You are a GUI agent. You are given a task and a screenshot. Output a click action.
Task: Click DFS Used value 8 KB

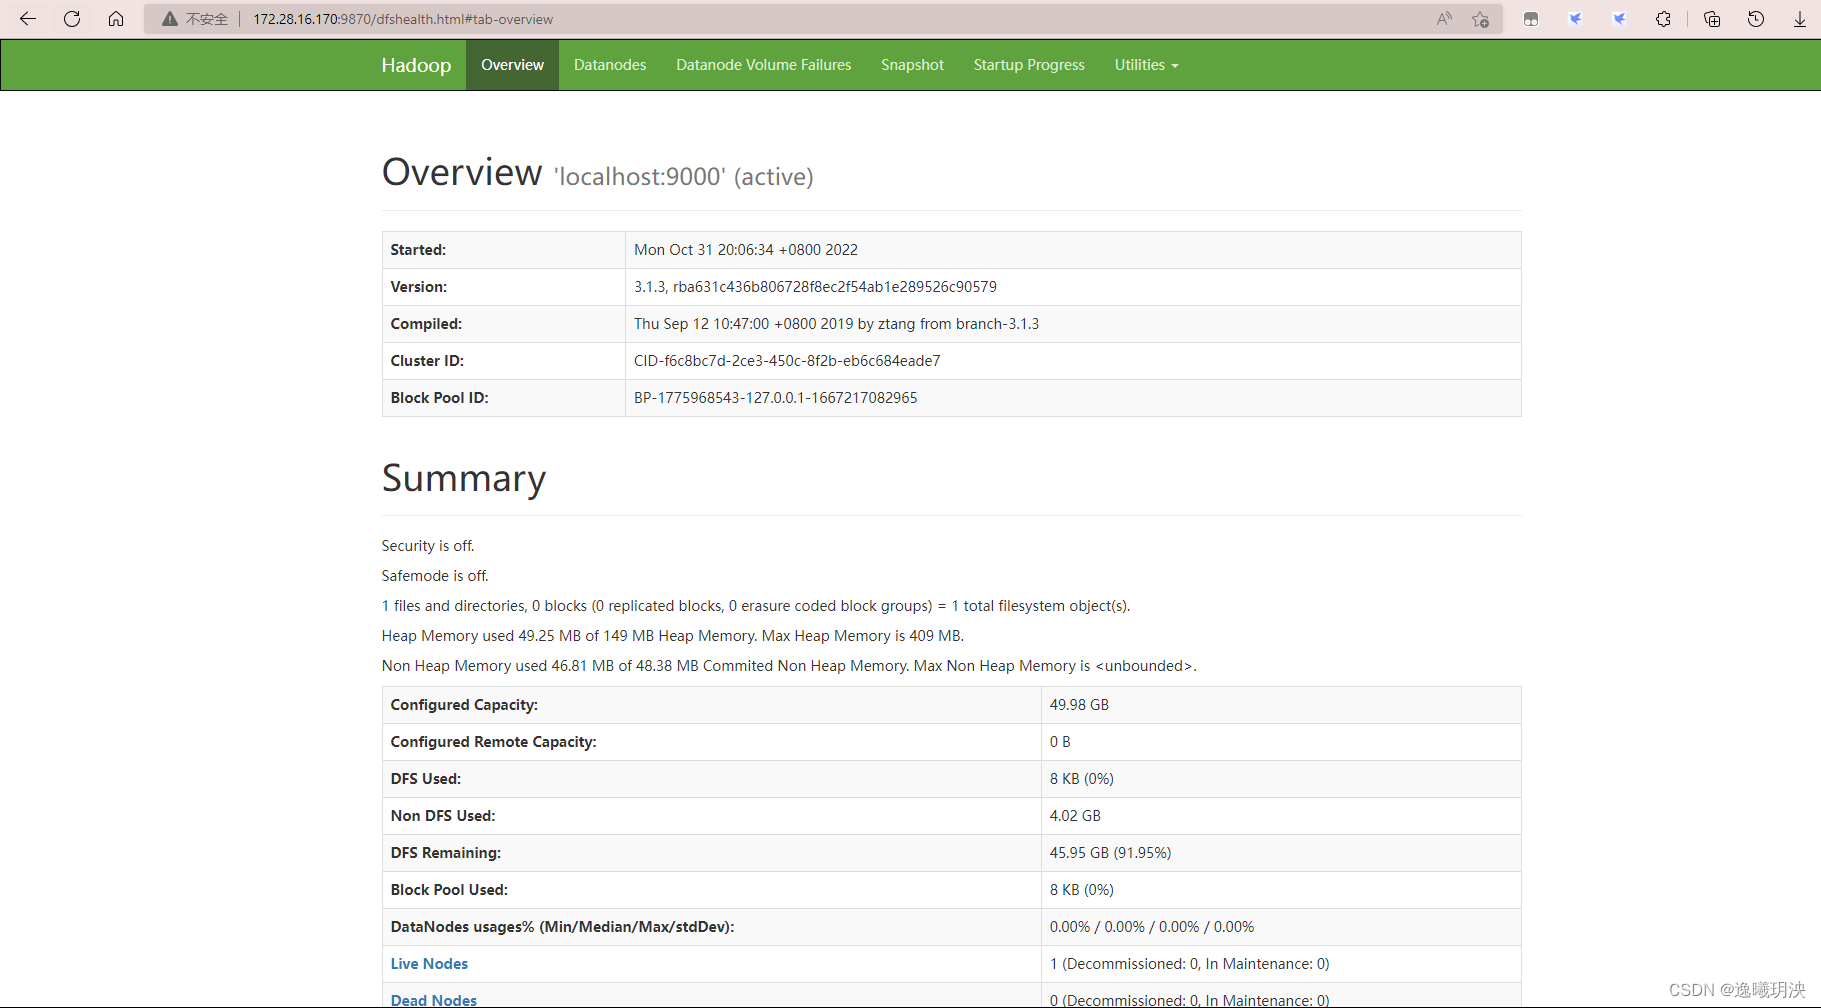1081,779
